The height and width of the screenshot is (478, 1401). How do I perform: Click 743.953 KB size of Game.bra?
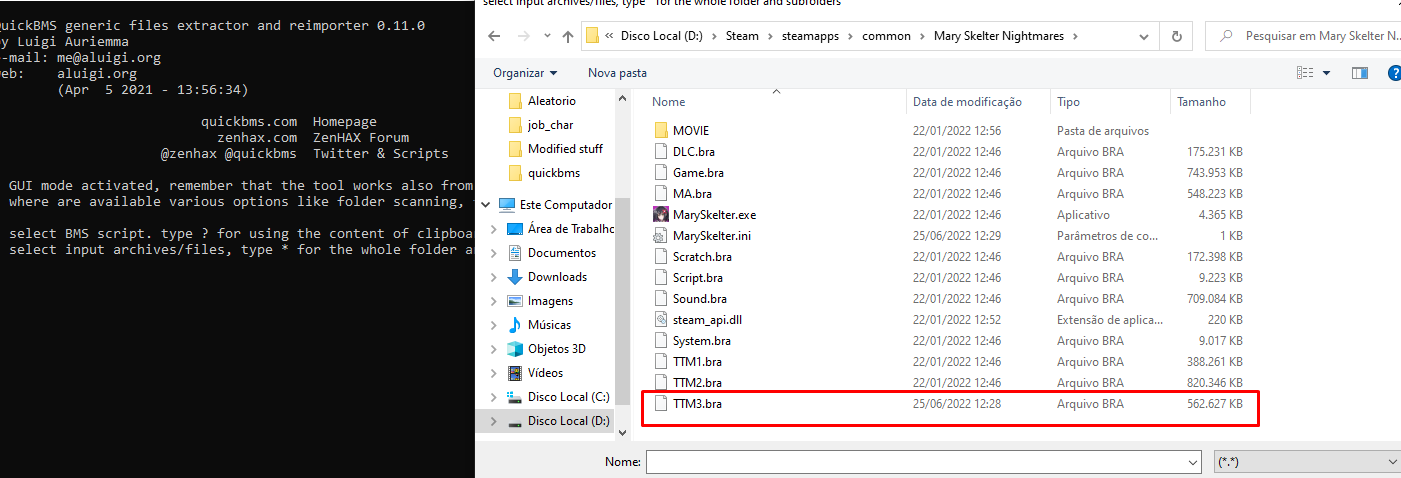tap(1214, 173)
